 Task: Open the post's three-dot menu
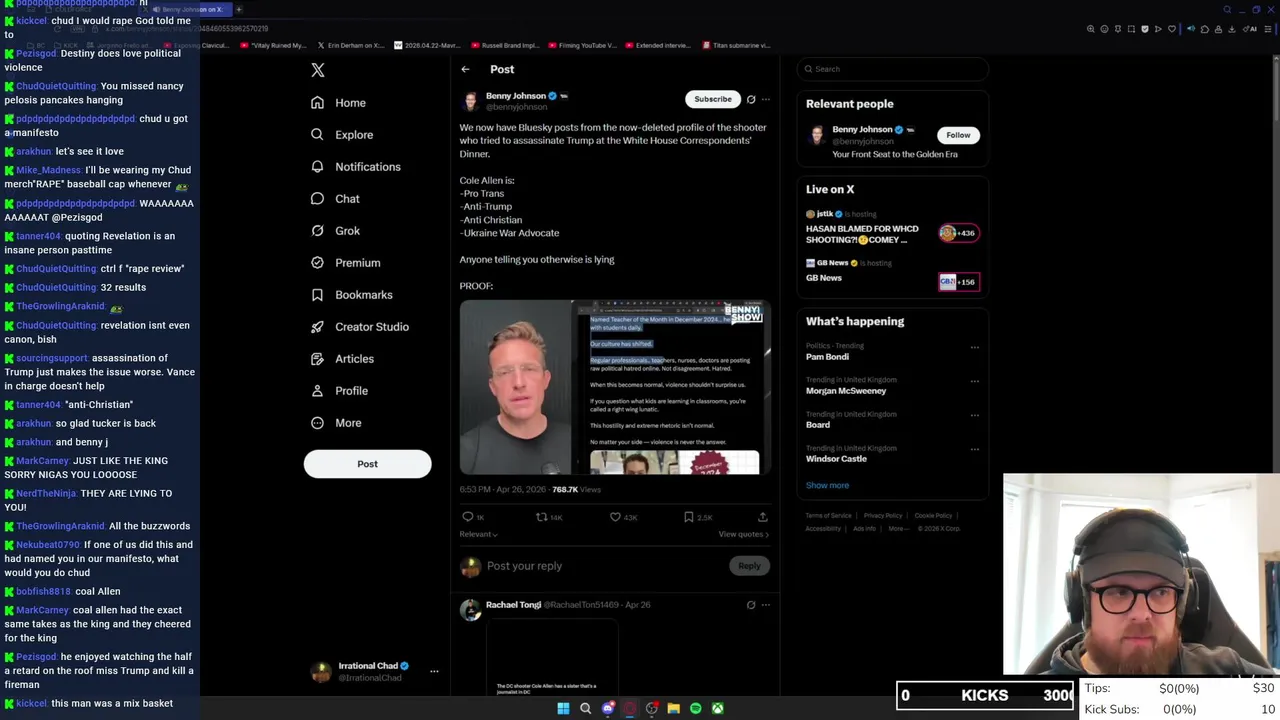[766, 99]
